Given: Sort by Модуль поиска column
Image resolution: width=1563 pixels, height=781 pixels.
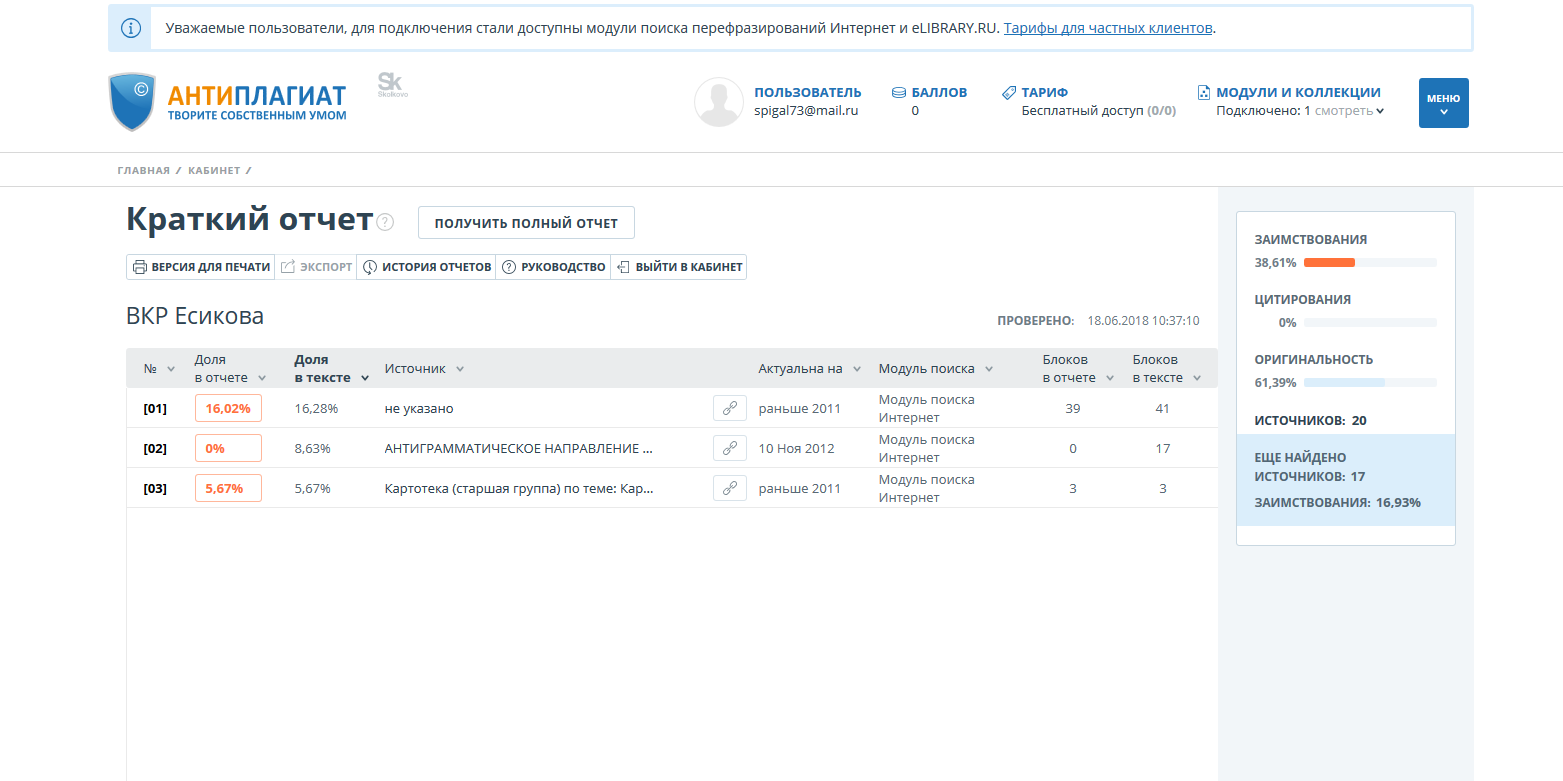Looking at the screenshot, I should (x=935, y=368).
